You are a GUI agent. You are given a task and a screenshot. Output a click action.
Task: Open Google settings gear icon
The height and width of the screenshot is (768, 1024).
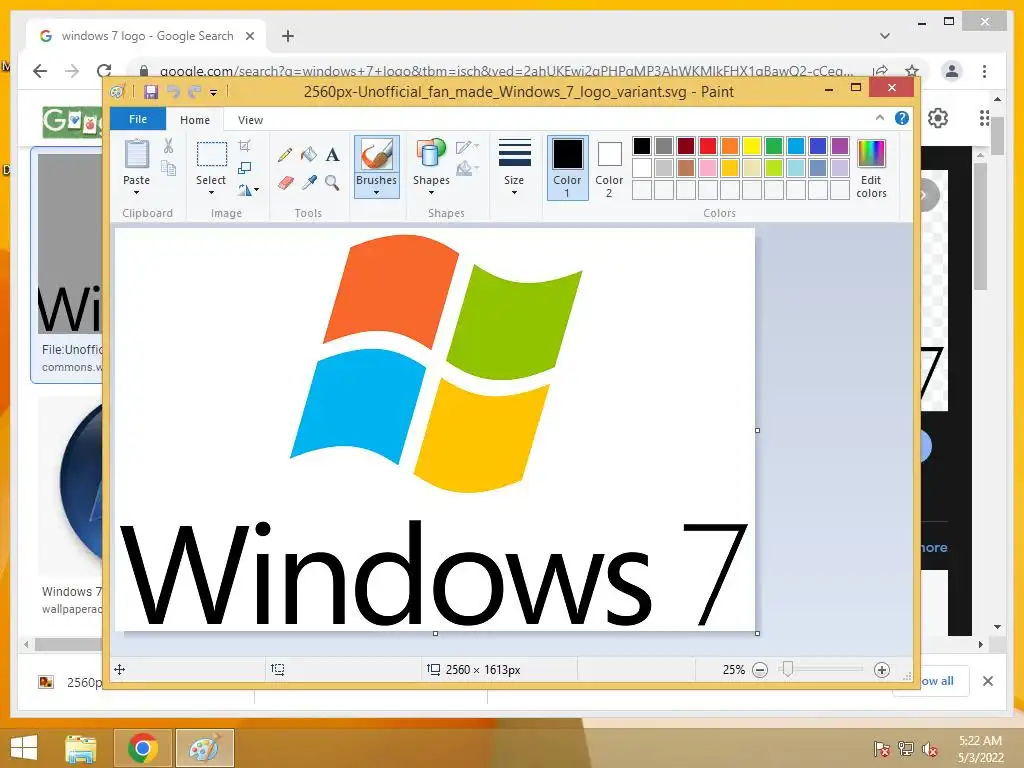coord(938,118)
